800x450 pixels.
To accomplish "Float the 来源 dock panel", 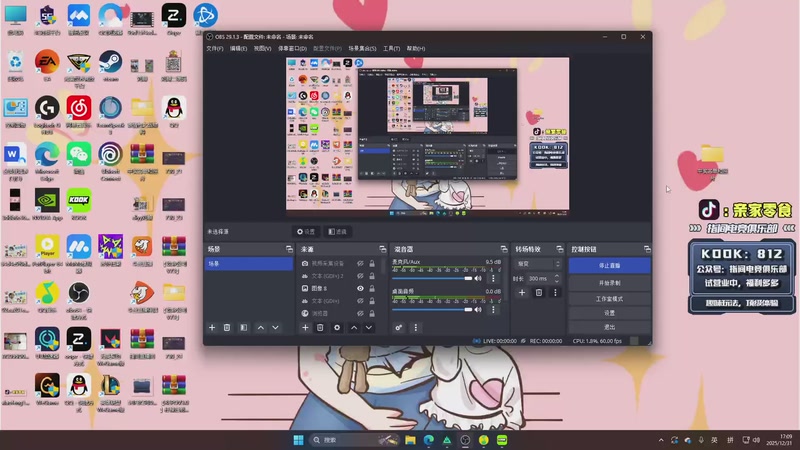I will (383, 249).
